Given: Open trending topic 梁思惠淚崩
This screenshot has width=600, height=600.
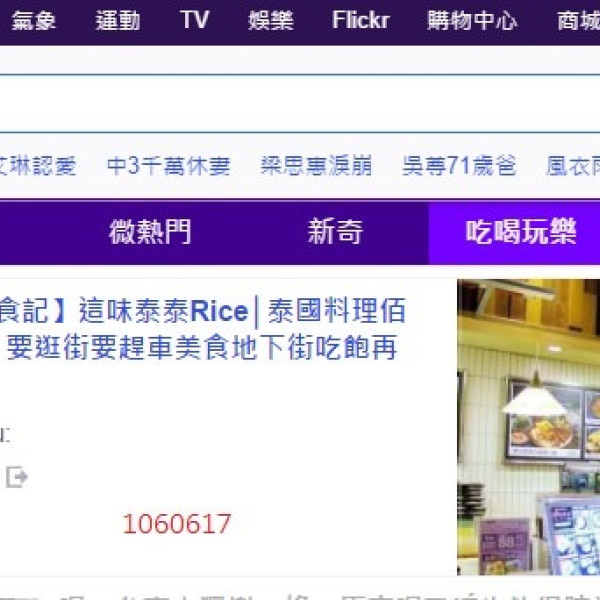Looking at the screenshot, I should (x=316, y=166).
